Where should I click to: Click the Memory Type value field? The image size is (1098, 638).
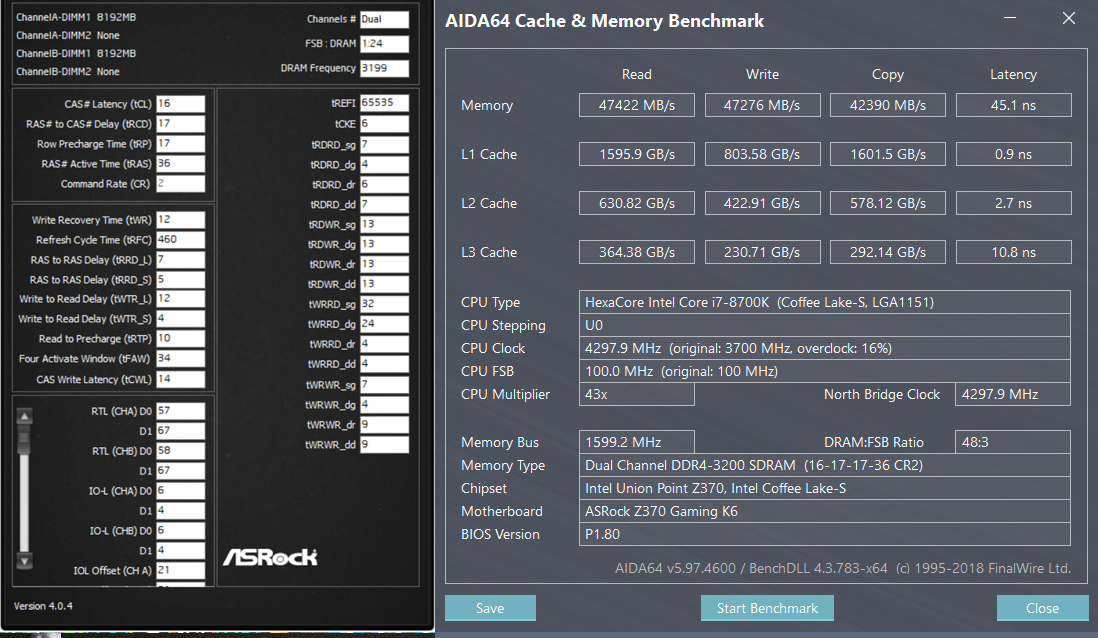point(824,465)
